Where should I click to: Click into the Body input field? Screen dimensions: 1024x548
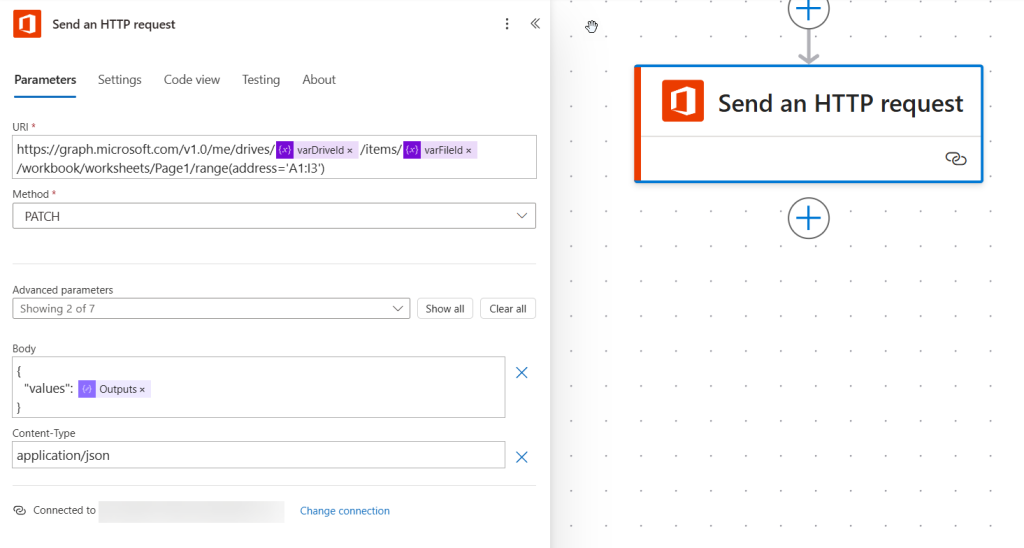[259, 387]
